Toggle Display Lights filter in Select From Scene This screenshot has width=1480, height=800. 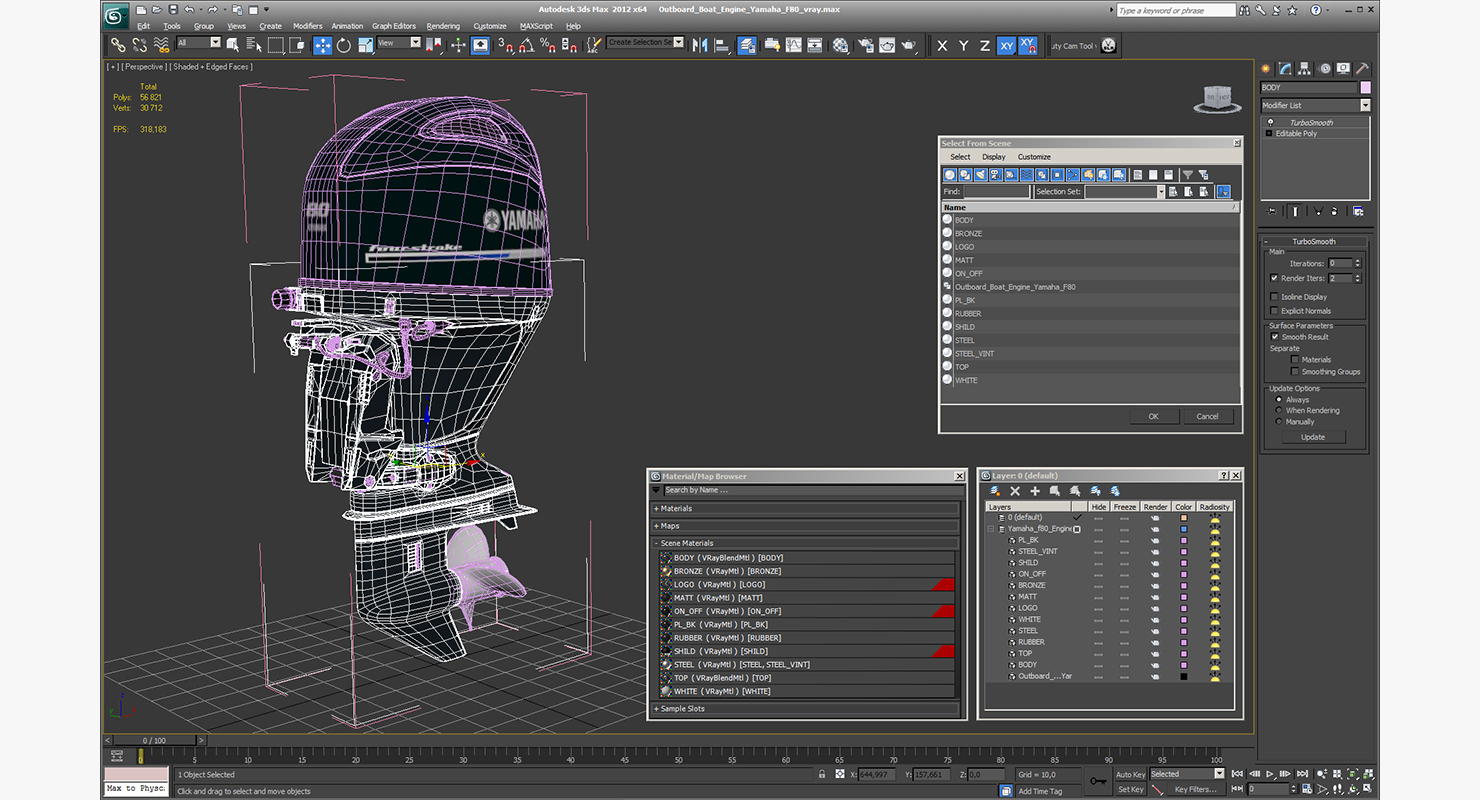tap(981, 175)
